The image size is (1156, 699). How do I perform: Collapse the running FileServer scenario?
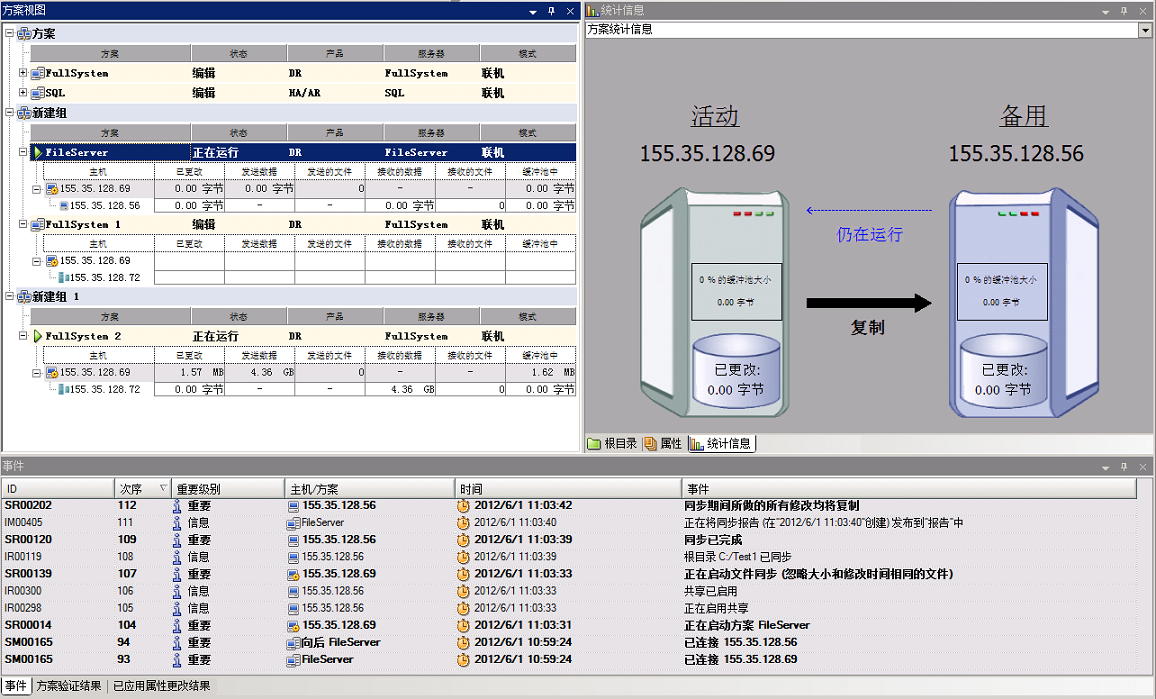click(24, 153)
